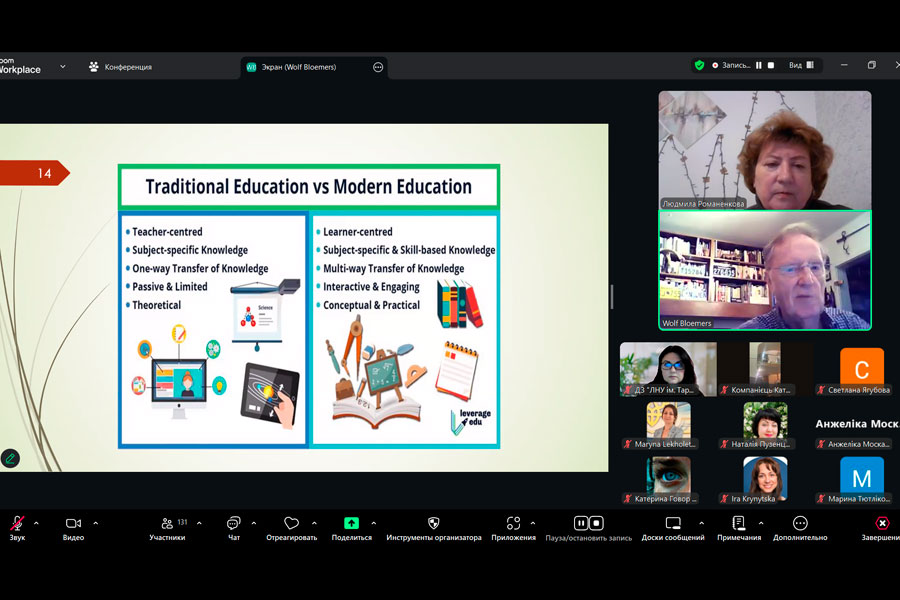Expand audio options arrow next to Звук
Screen dimensions: 900x600
36,523
